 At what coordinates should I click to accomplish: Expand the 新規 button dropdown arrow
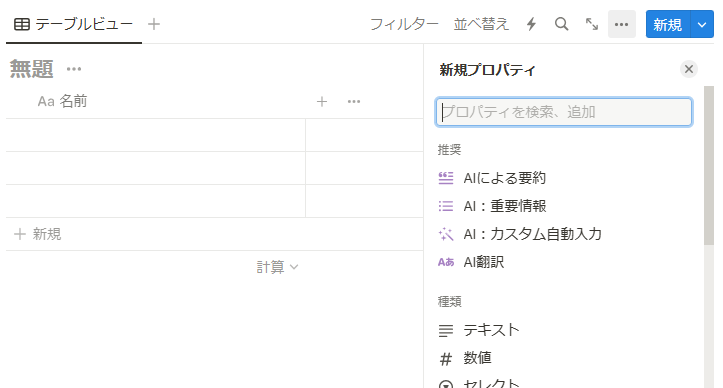click(702, 24)
